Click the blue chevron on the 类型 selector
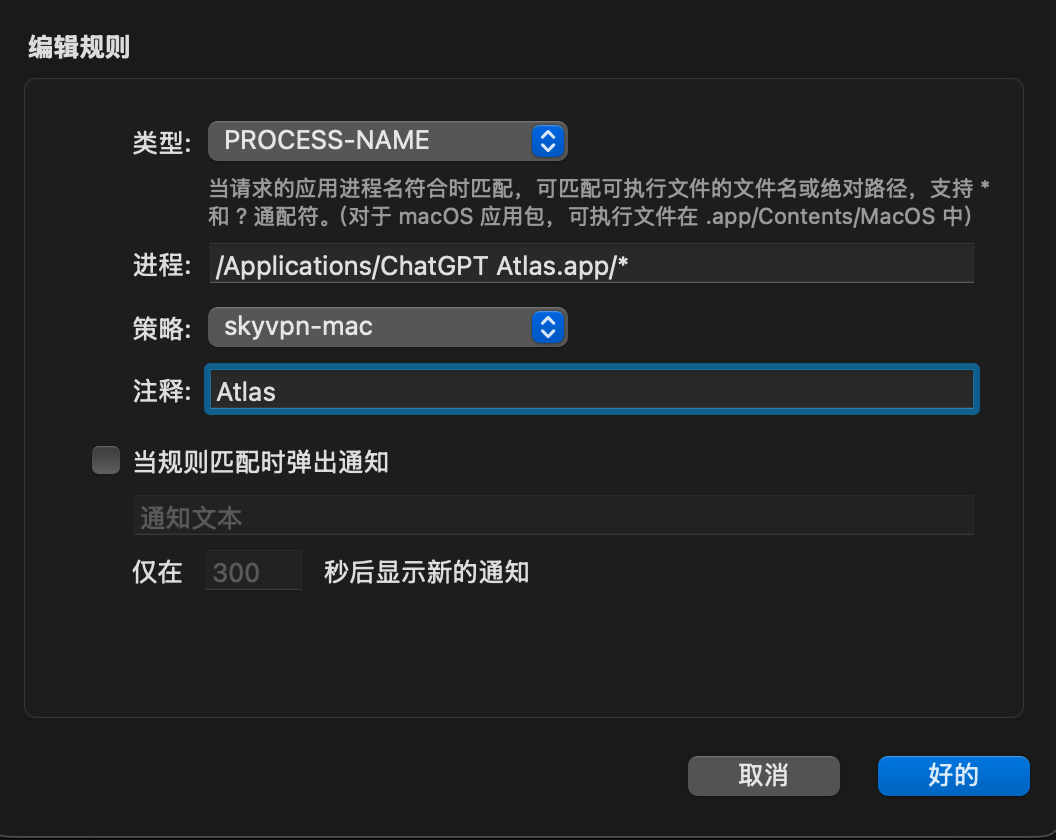The width and height of the screenshot is (1056, 840). click(x=547, y=141)
